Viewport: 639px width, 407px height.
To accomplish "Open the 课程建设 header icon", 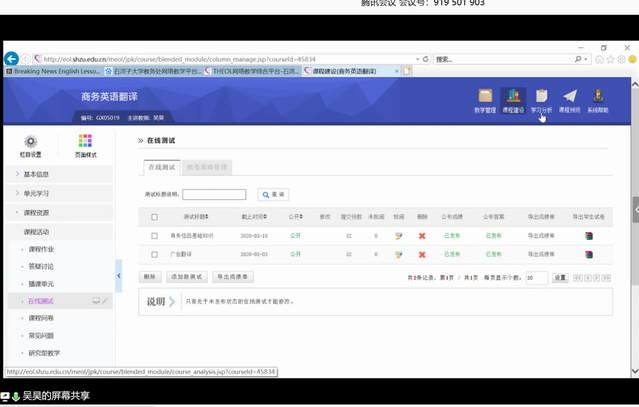I will click(513, 101).
